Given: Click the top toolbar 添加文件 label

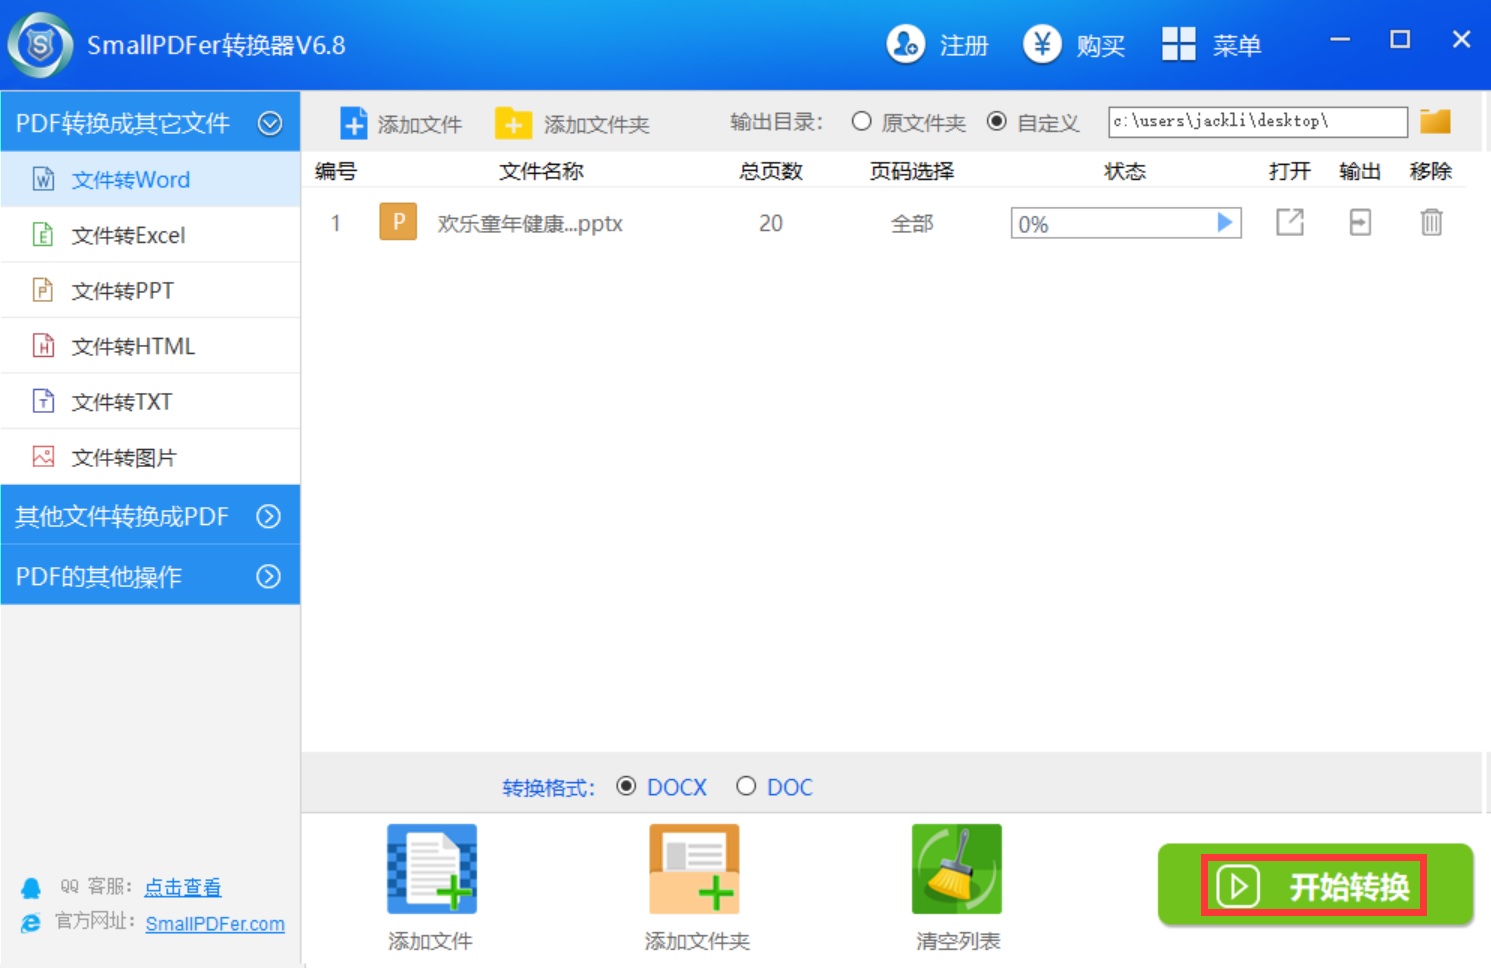Looking at the screenshot, I should click(x=420, y=124).
